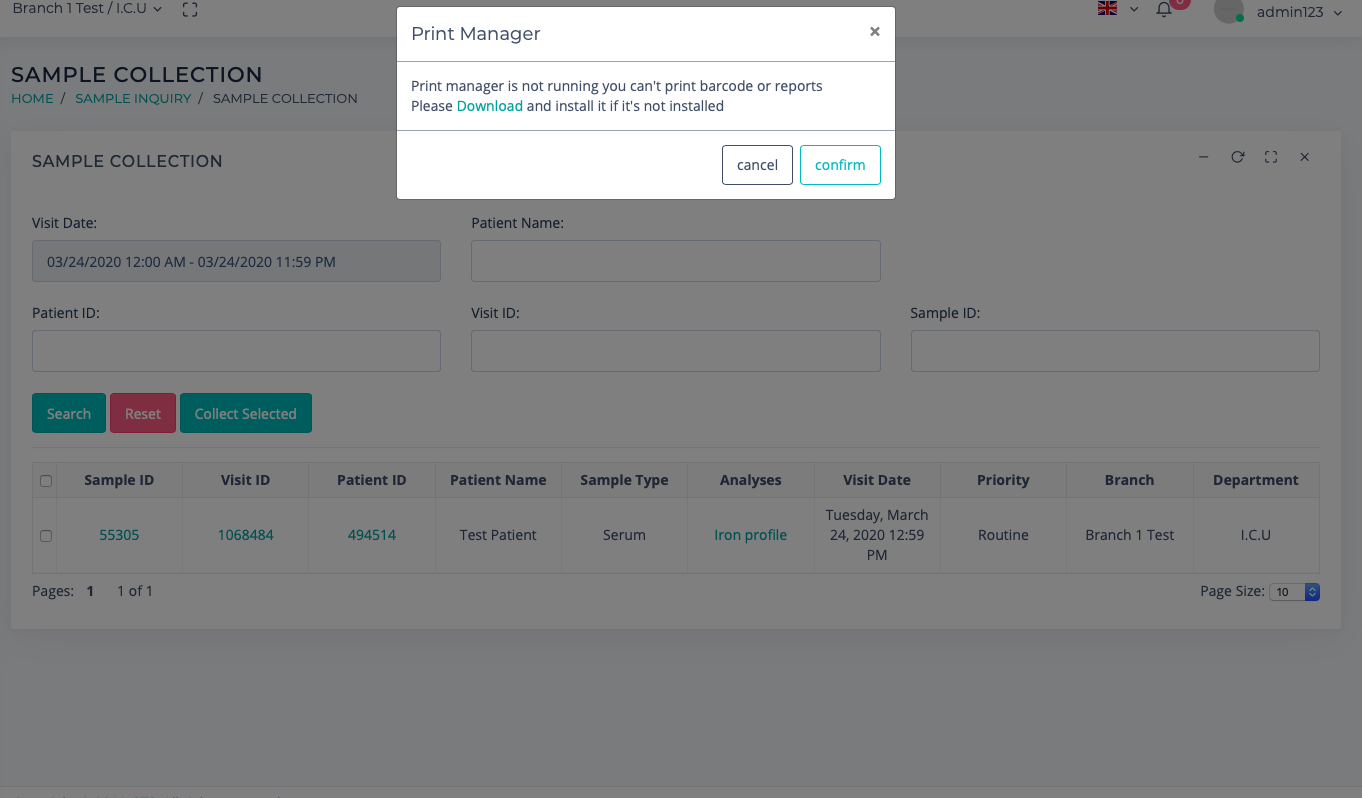Toggle the select-all checkbox in table header
The height and width of the screenshot is (798, 1362).
[x=46, y=481]
